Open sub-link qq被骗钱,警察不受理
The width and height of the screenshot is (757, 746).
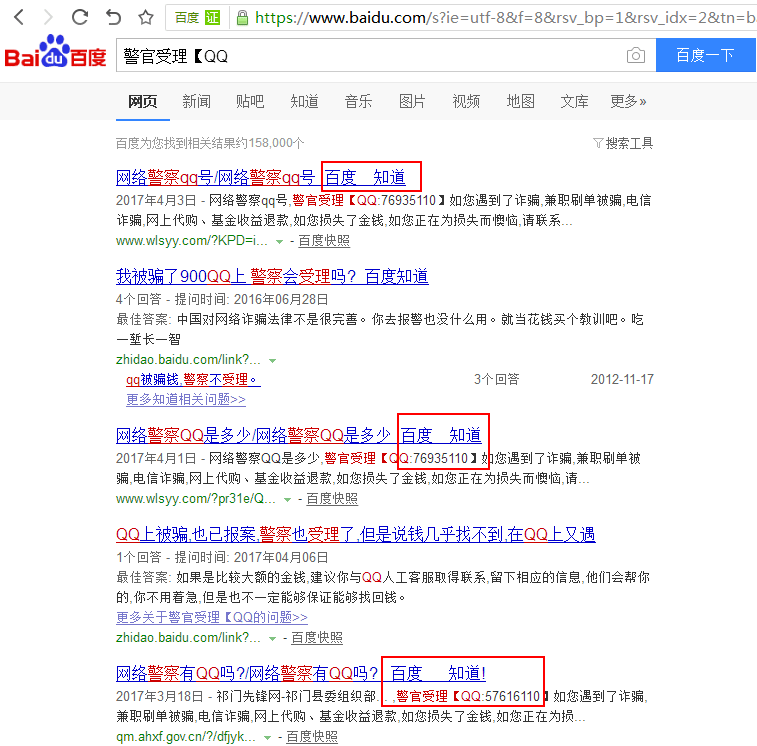193,380
